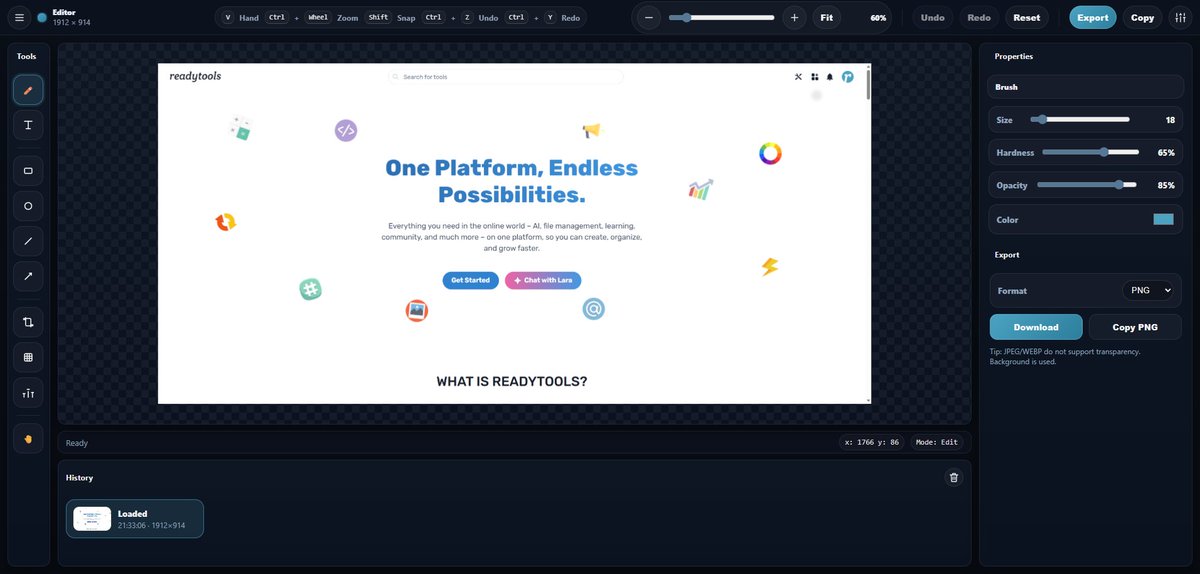Select the Hand pan tool
Image resolution: width=1200 pixels, height=574 pixels.
[x=28, y=438]
